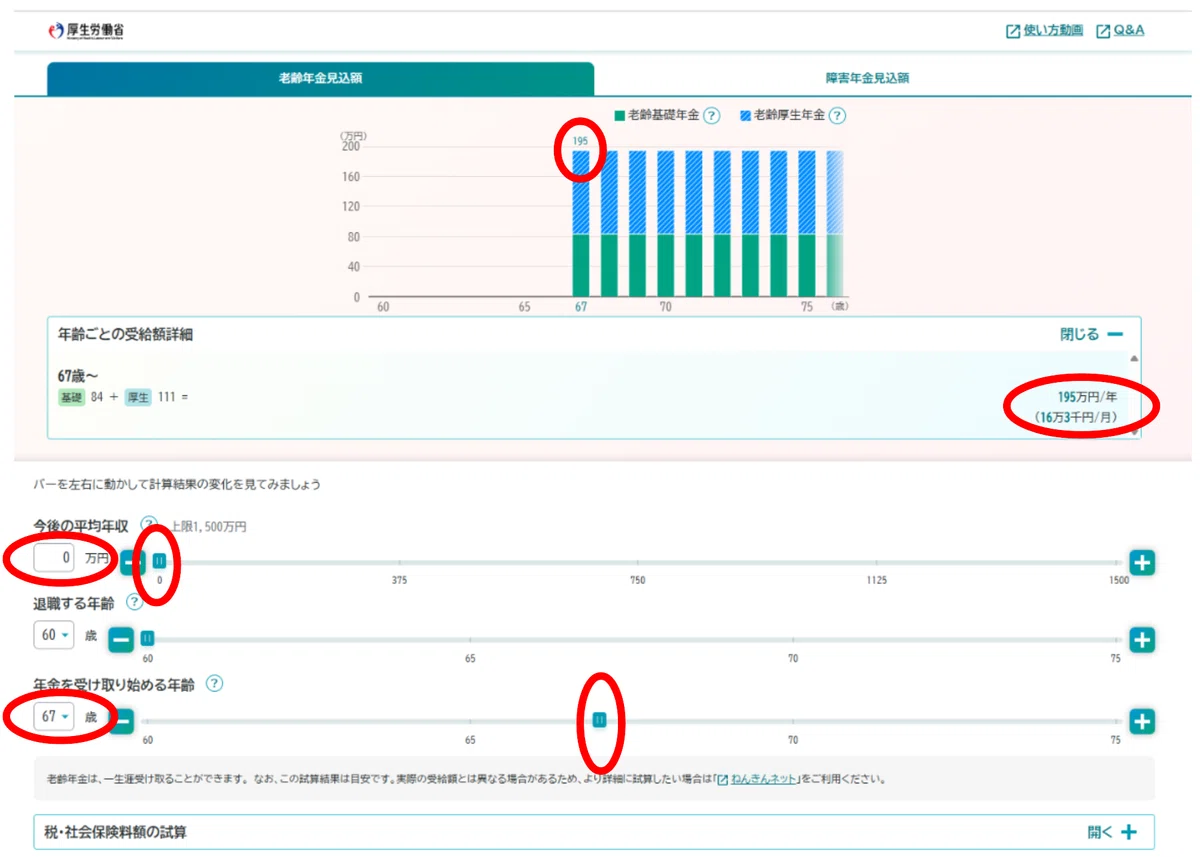The image size is (1200, 857).
Task: Click the 195 value label above chart
Action: pyautogui.click(x=580, y=141)
